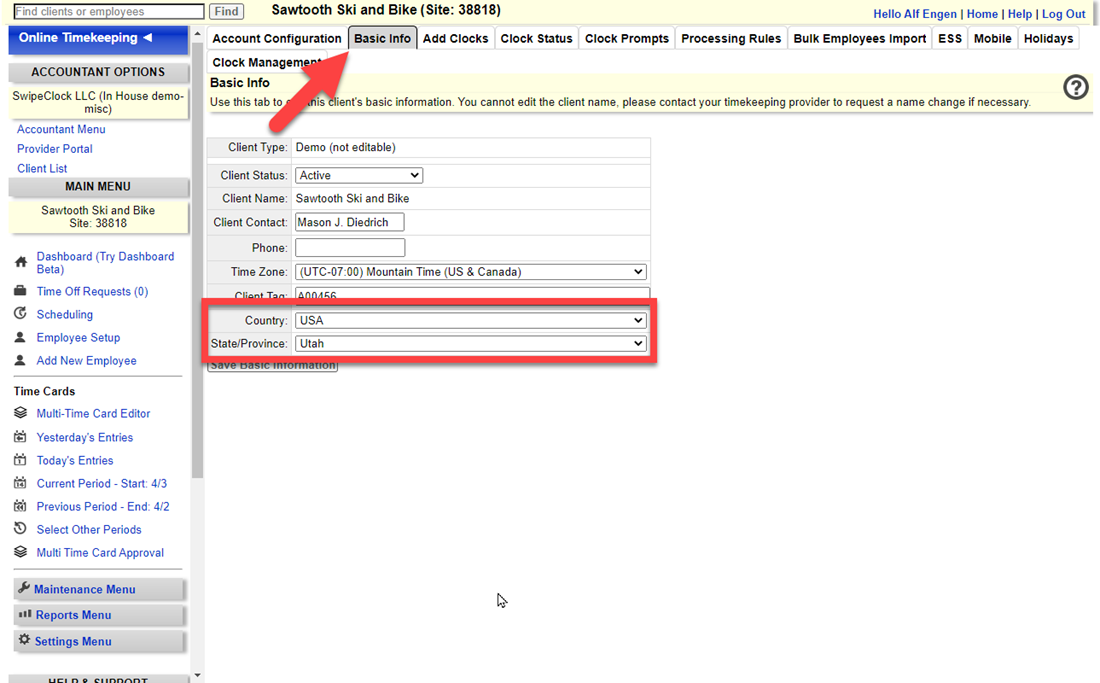Click the Scheduling clock icon

pyautogui.click(x=21, y=314)
